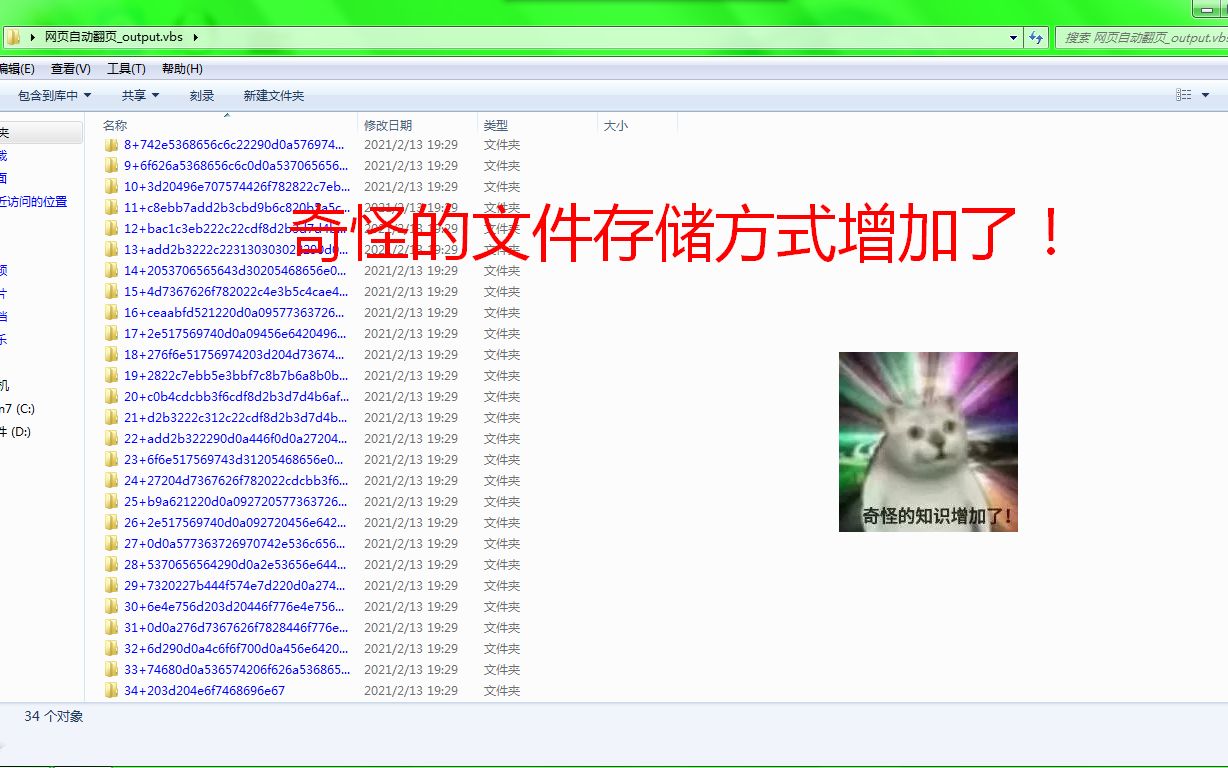
Task: Select the 最近访问的位置 sidebar link
Action: click(x=37, y=200)
